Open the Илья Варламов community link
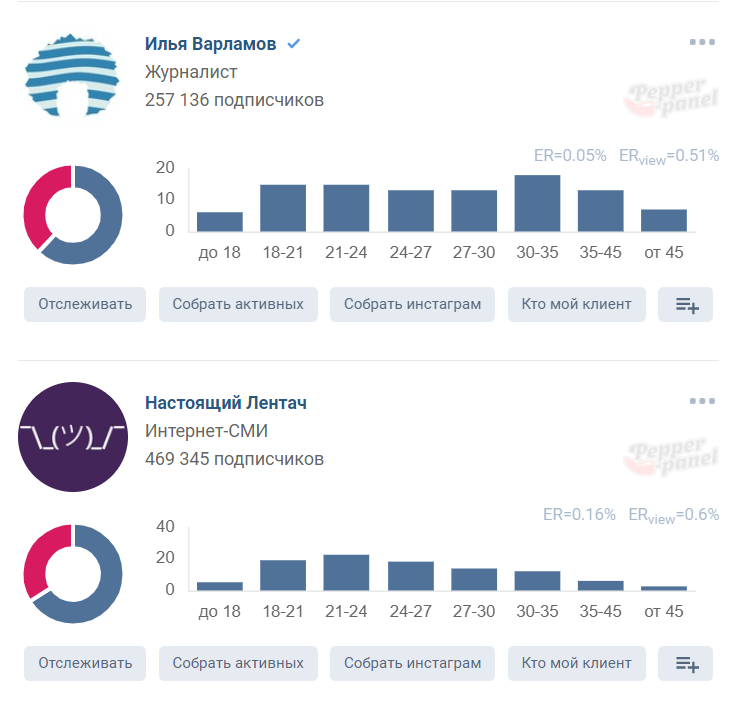This screenshot has height=701, width=742. point(211,44)
